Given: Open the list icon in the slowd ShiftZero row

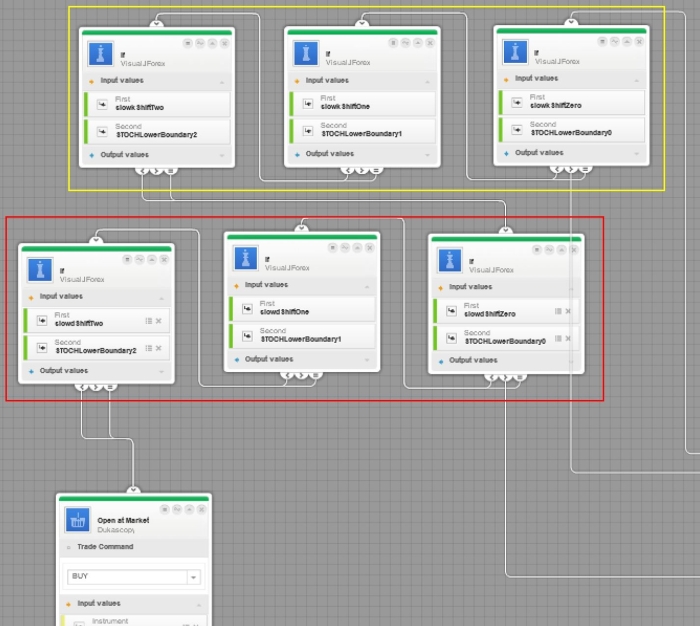Looking at the screenshot, I should pyautogui.click(x=558, y=311).
